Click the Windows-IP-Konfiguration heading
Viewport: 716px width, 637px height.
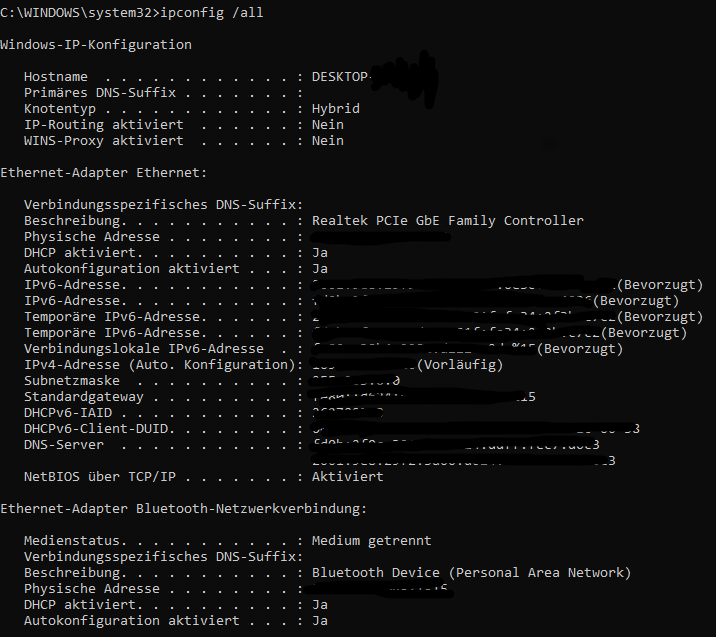pos(96,45)
